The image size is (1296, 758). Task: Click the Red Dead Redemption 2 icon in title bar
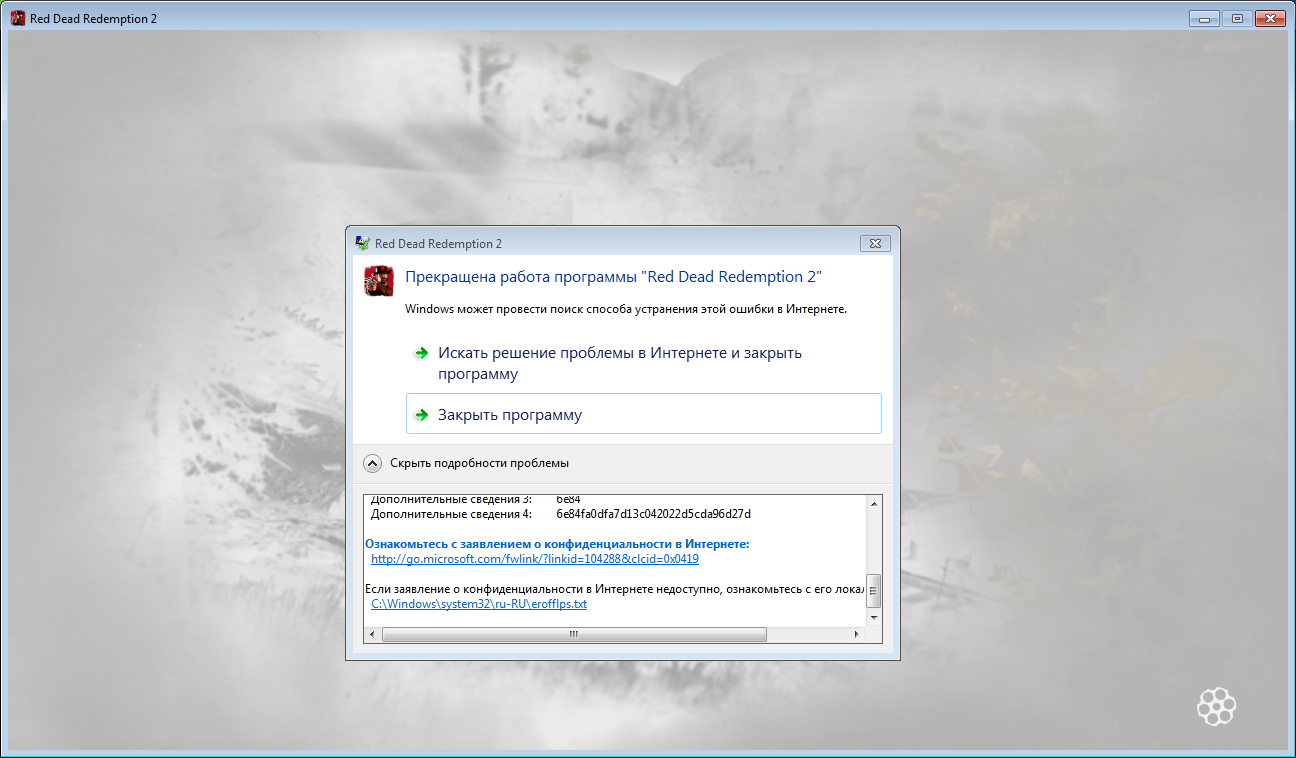17,17
